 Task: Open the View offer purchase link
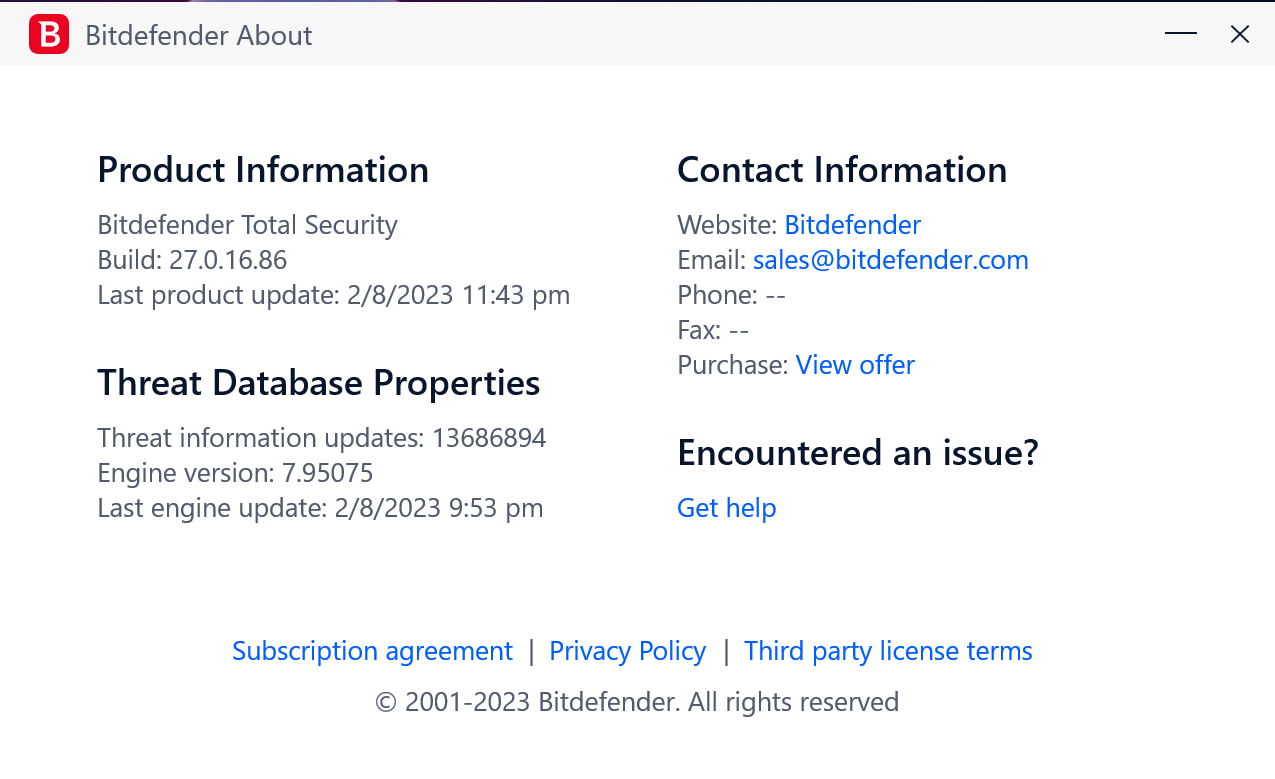855,365
